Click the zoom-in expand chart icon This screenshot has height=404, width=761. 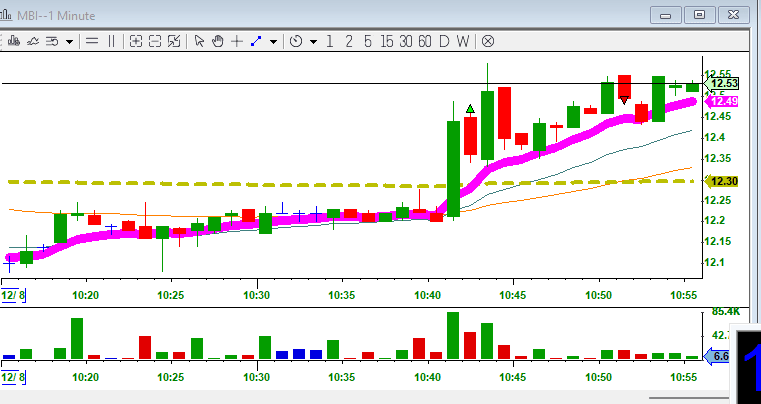[135, 41]
